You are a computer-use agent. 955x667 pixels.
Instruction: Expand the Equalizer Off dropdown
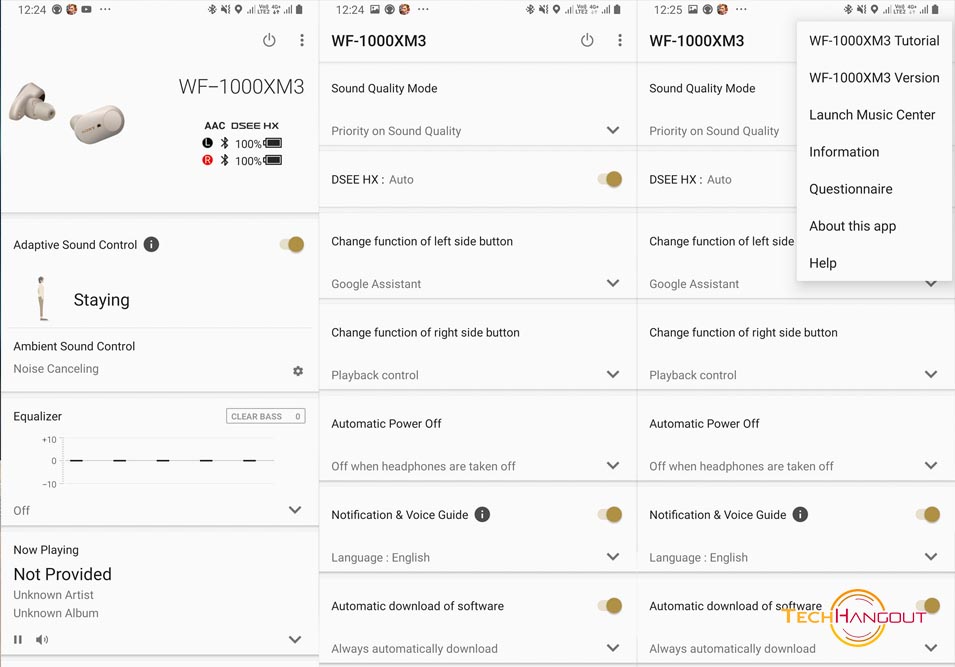(295, 510)
